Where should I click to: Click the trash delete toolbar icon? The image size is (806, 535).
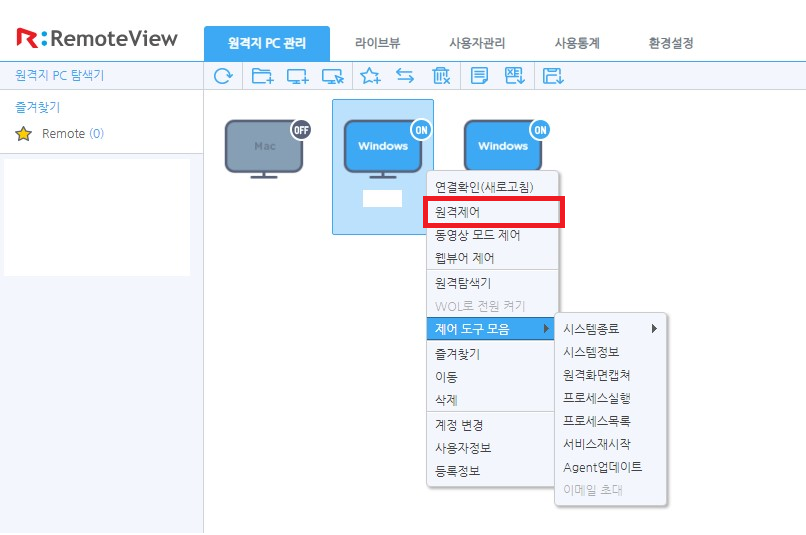(440, 75)
